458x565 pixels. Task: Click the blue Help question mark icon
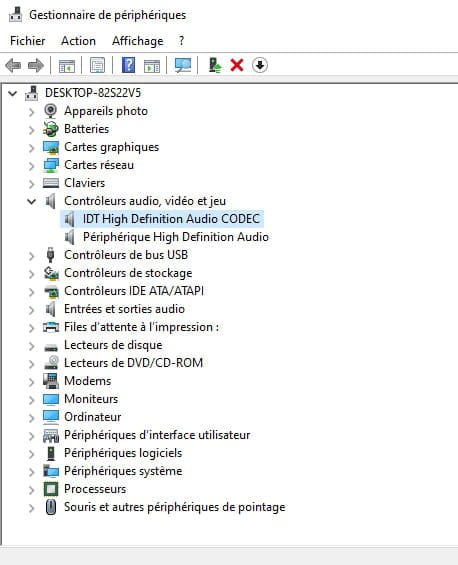coord(128,66)
